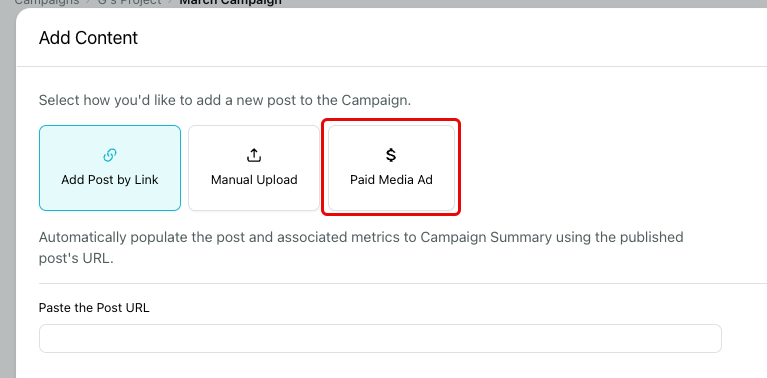Click the chevron before March Campaign

click(x=171, y=2)
